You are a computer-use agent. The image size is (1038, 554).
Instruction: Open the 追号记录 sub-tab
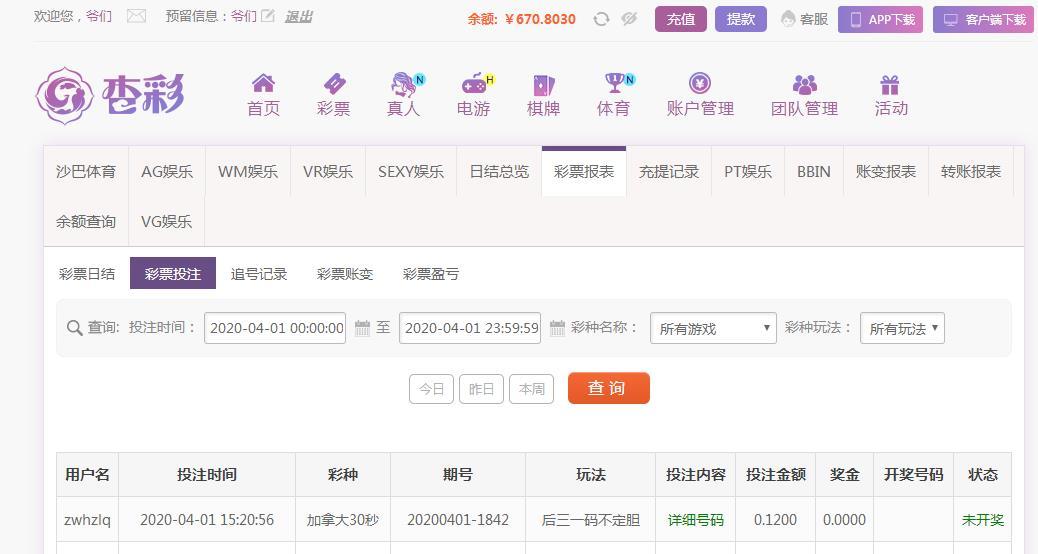[259, 273]
